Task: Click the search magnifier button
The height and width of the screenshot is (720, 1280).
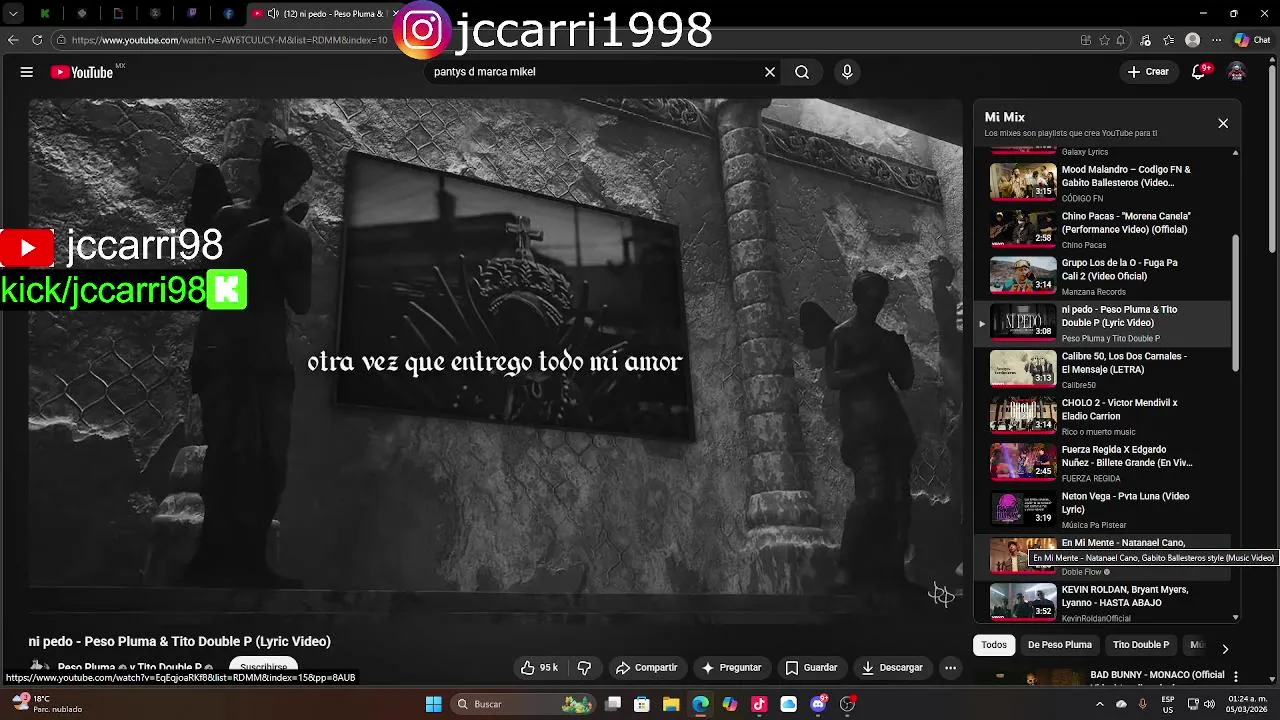Action: (x=802, y=72)
